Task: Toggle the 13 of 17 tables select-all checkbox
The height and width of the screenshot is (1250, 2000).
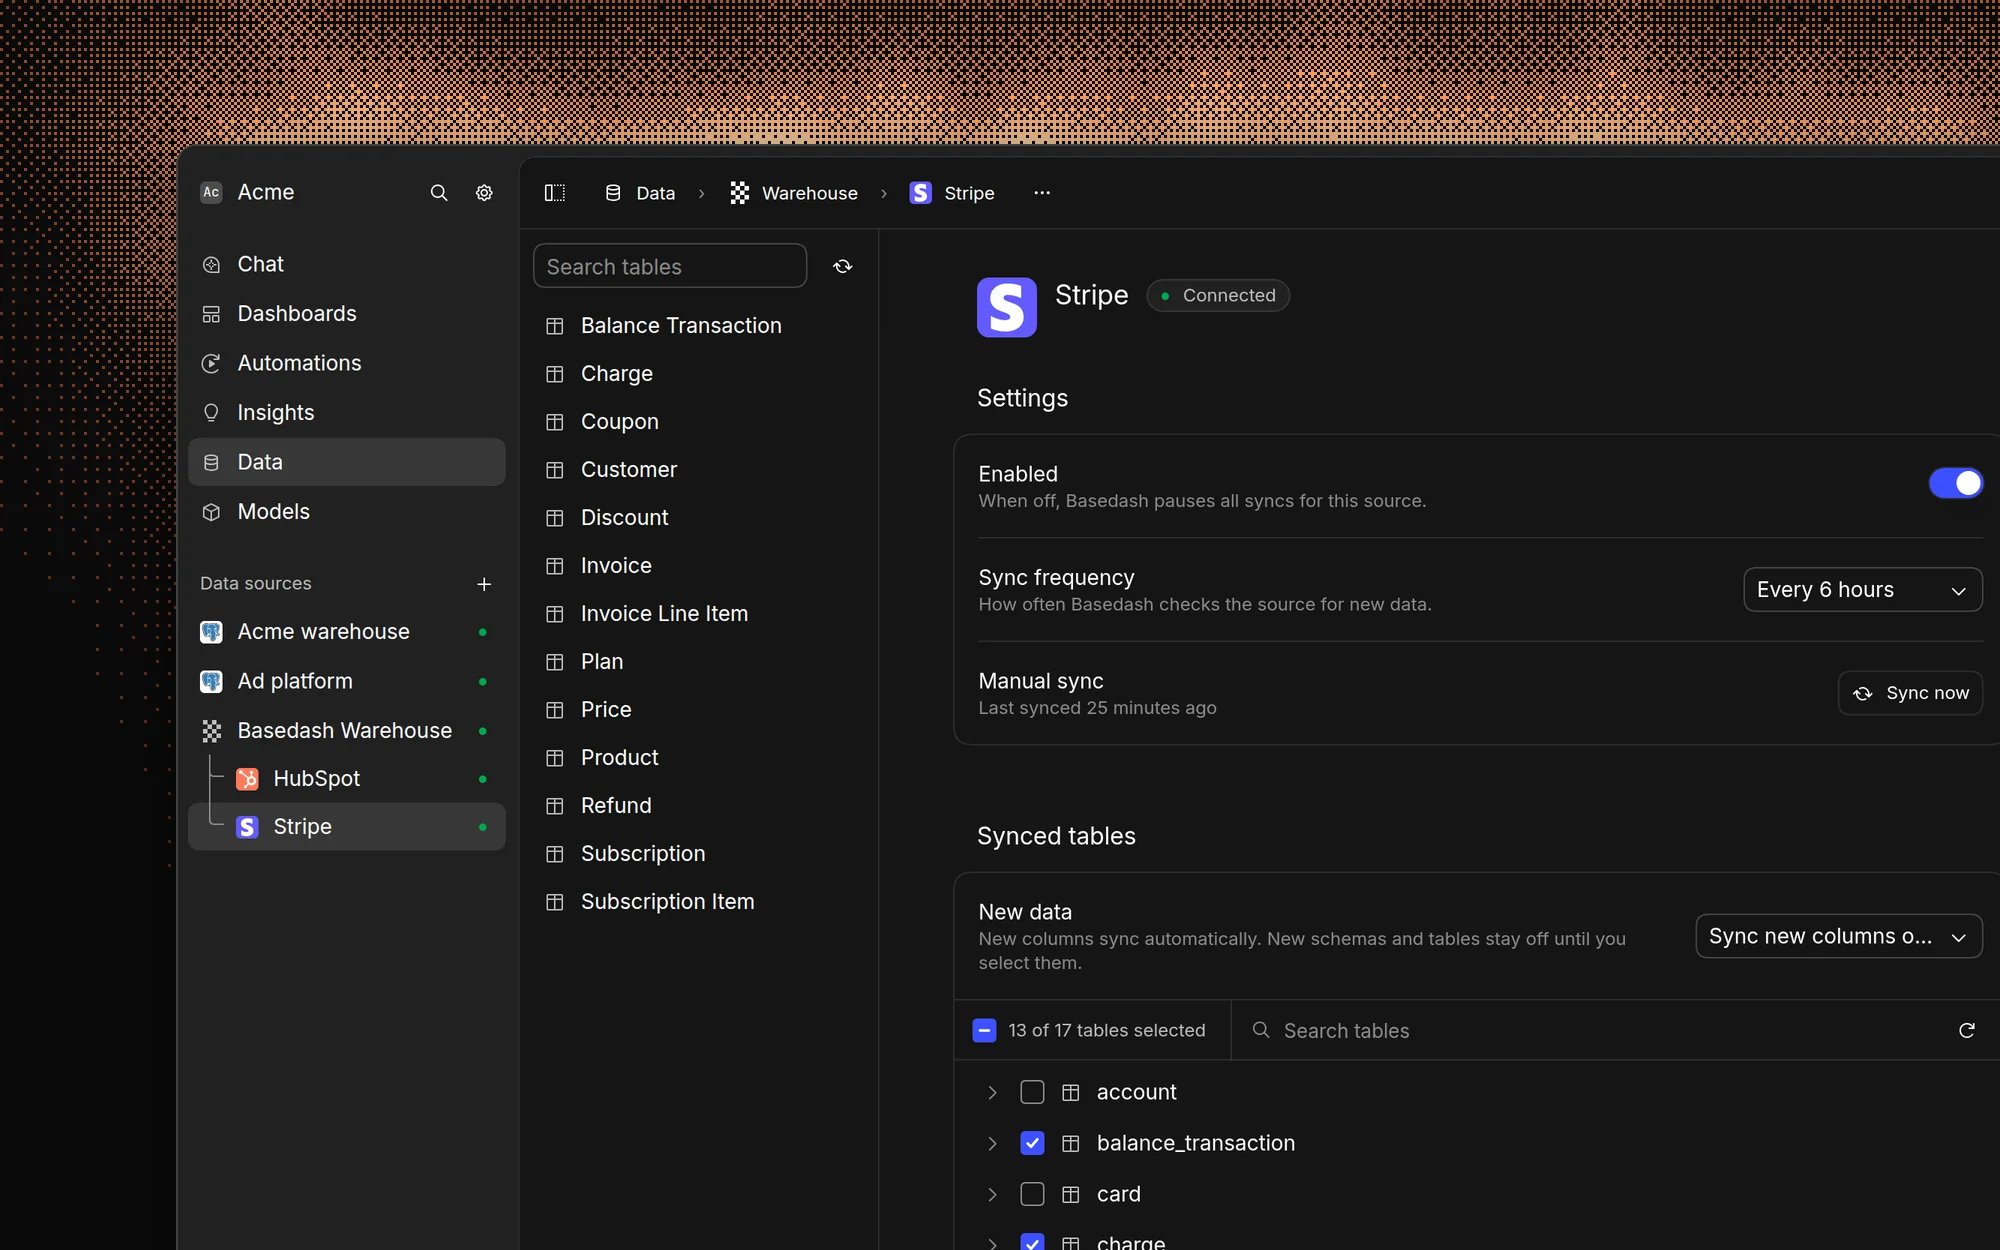Action: coord(984,1030)
